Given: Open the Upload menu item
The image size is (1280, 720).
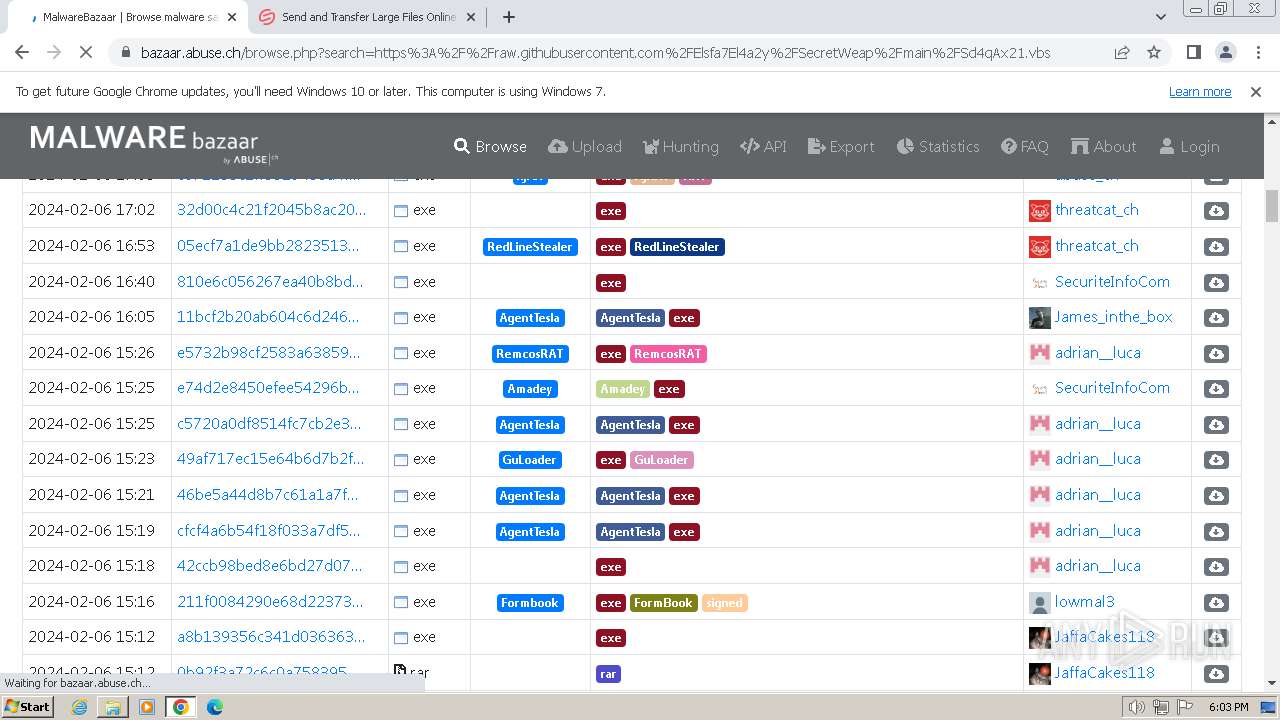Looking at the screenshot, I should [x=585, y=146].
